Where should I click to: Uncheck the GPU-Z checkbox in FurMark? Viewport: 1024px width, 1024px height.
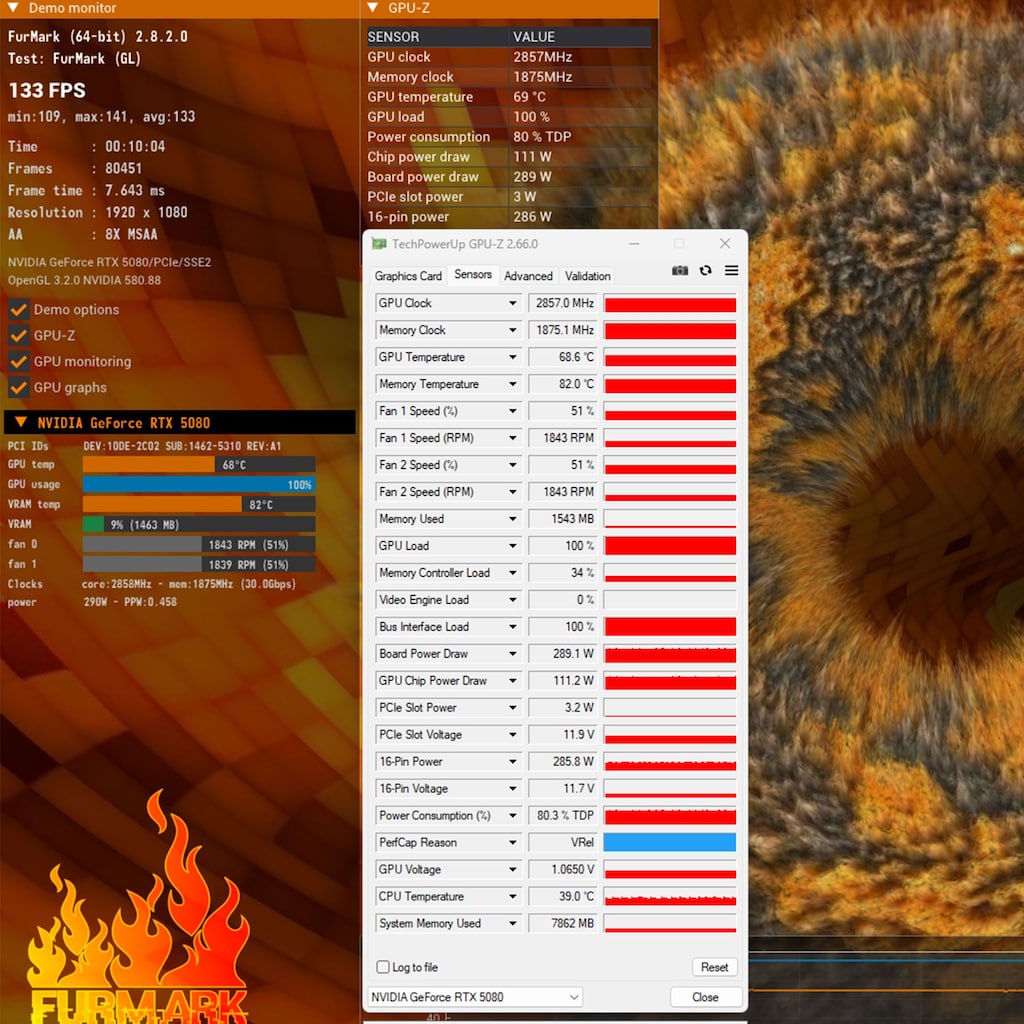pos(19,336)
